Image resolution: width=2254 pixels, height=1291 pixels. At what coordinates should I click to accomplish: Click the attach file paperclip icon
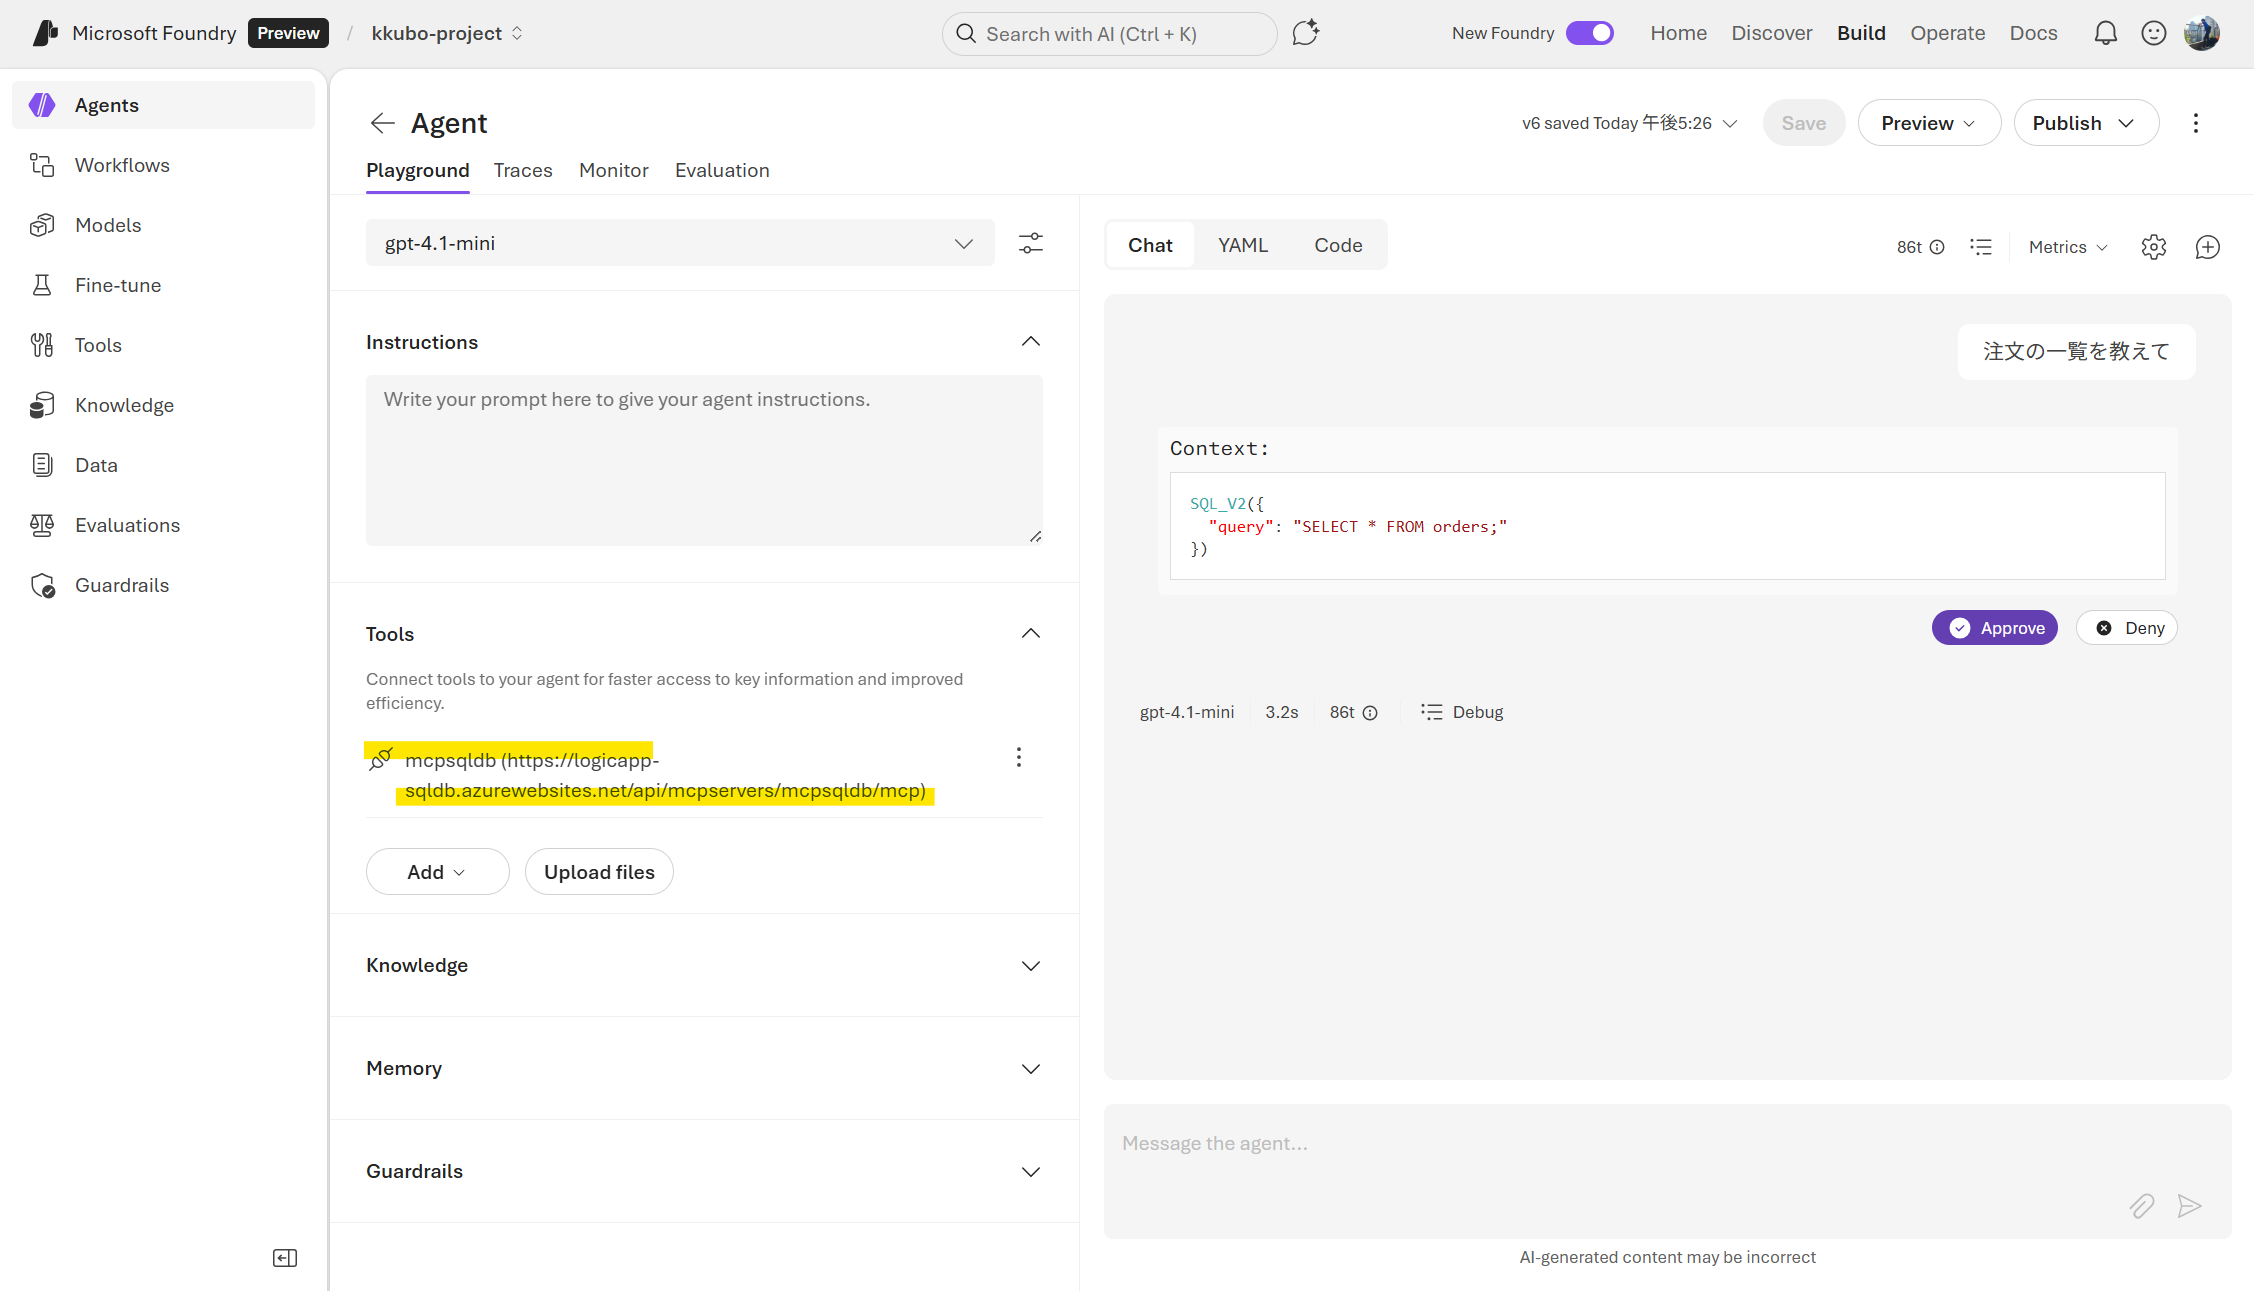[x=2141, y=1206]
